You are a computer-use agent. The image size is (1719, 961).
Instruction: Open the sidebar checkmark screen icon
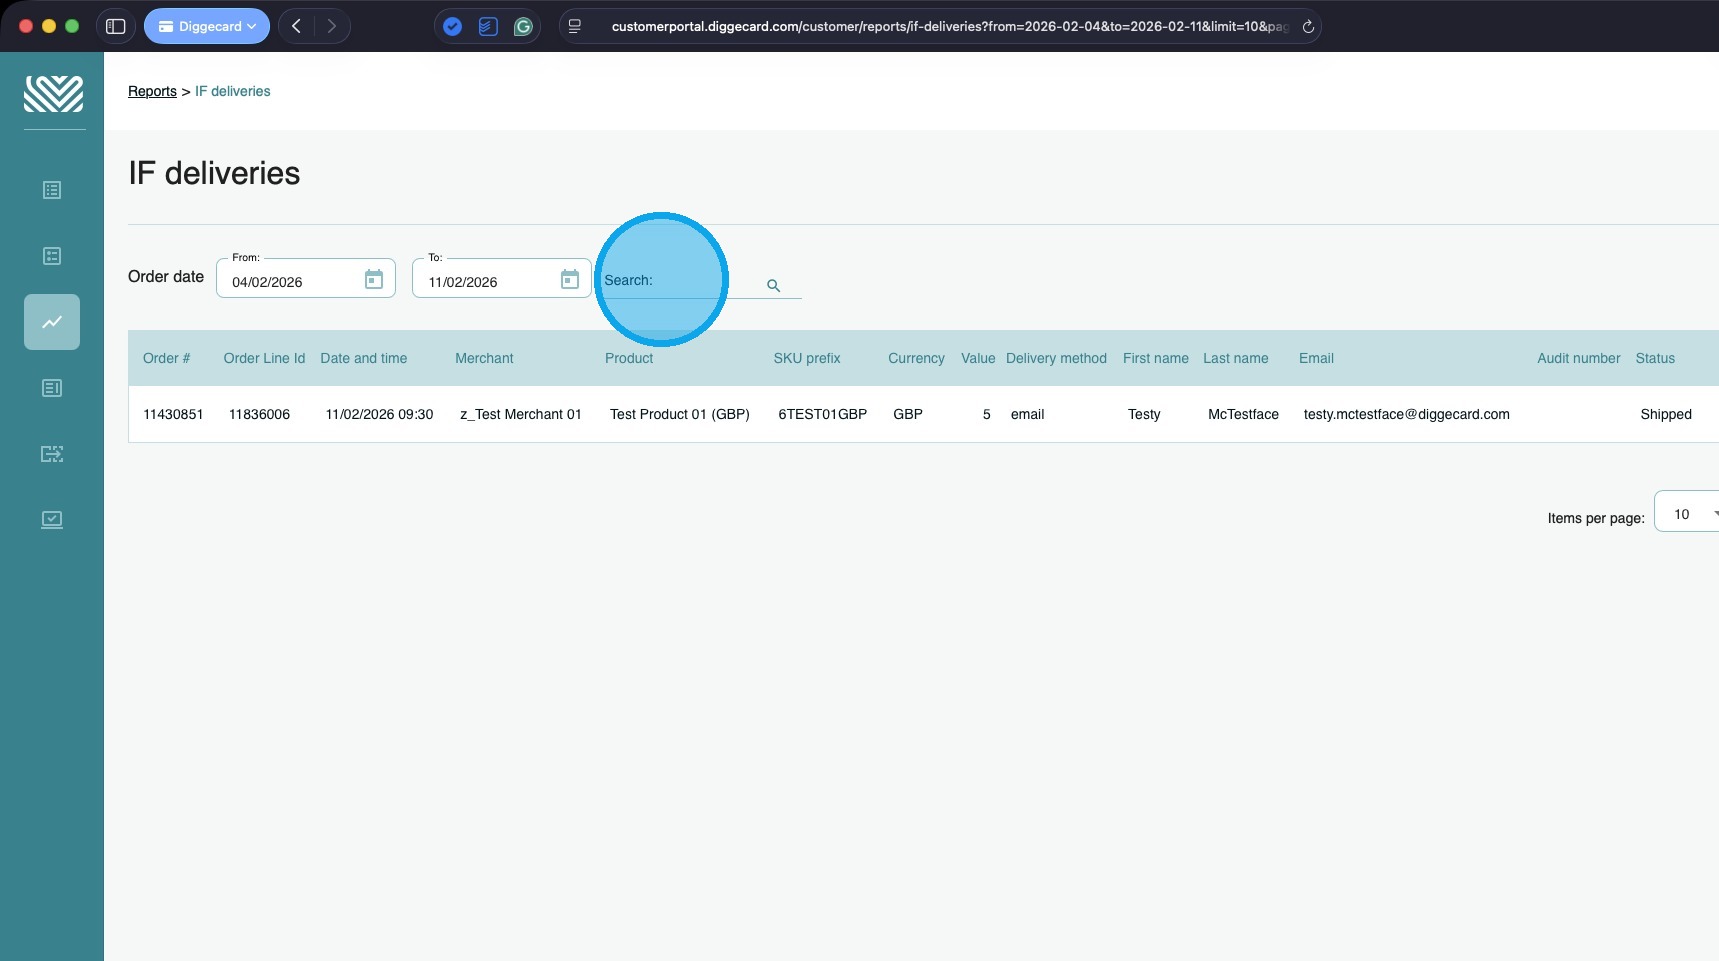[52, 520]
